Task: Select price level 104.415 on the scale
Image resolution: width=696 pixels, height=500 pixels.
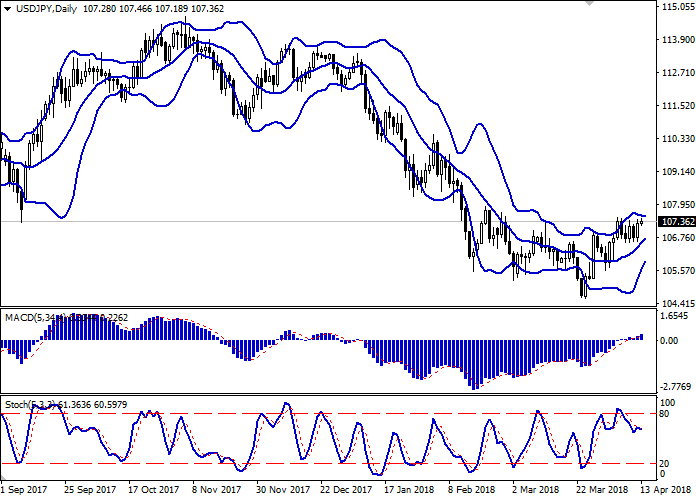Action: coord(678,304)
